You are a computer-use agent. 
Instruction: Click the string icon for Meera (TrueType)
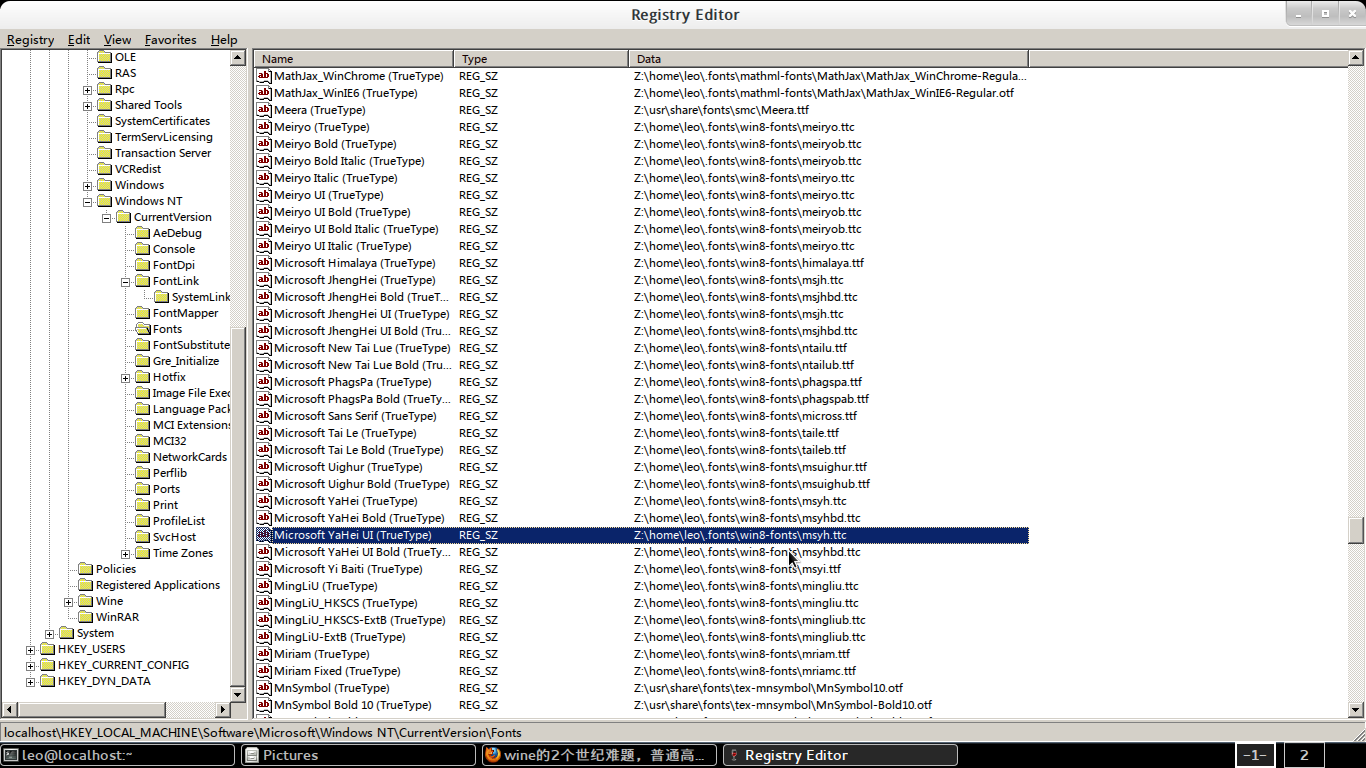click(264, 110)
